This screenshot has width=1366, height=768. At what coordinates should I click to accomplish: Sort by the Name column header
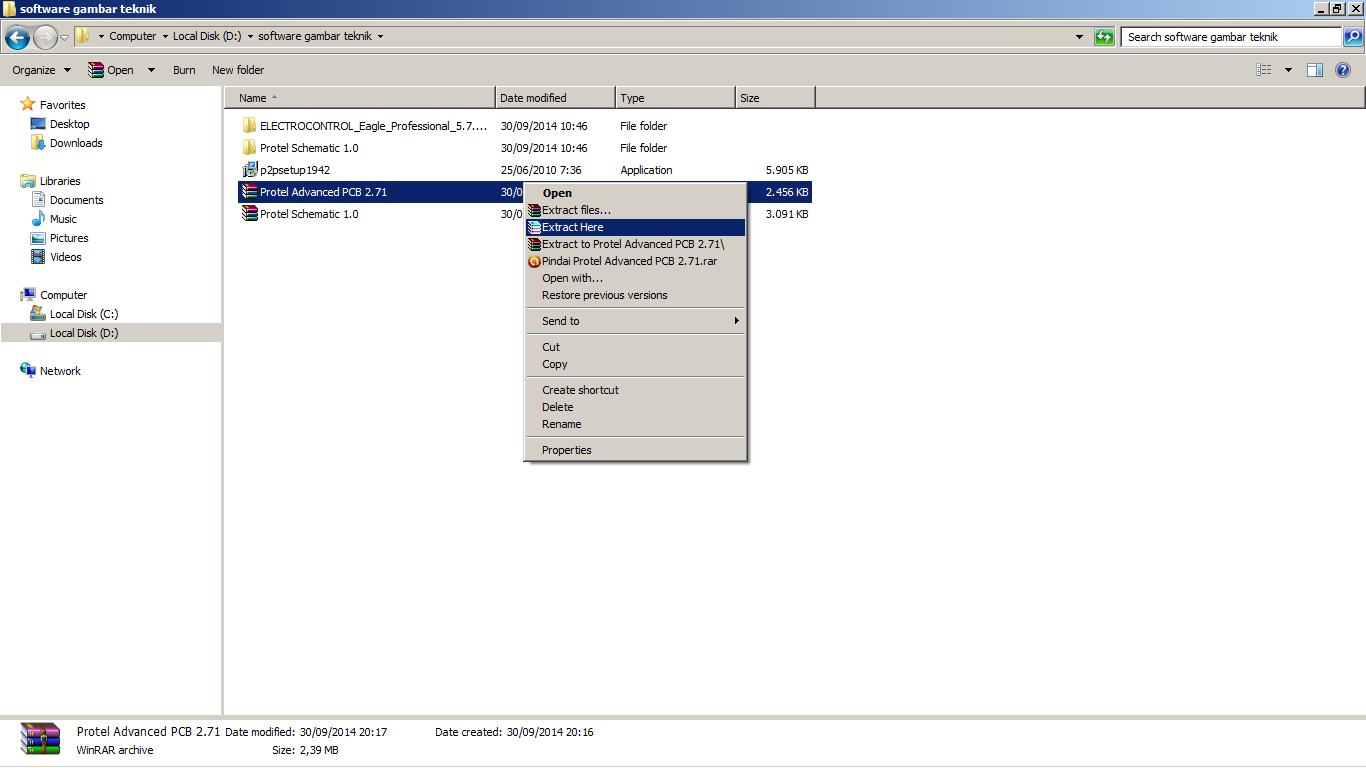[x=360, y=98]
